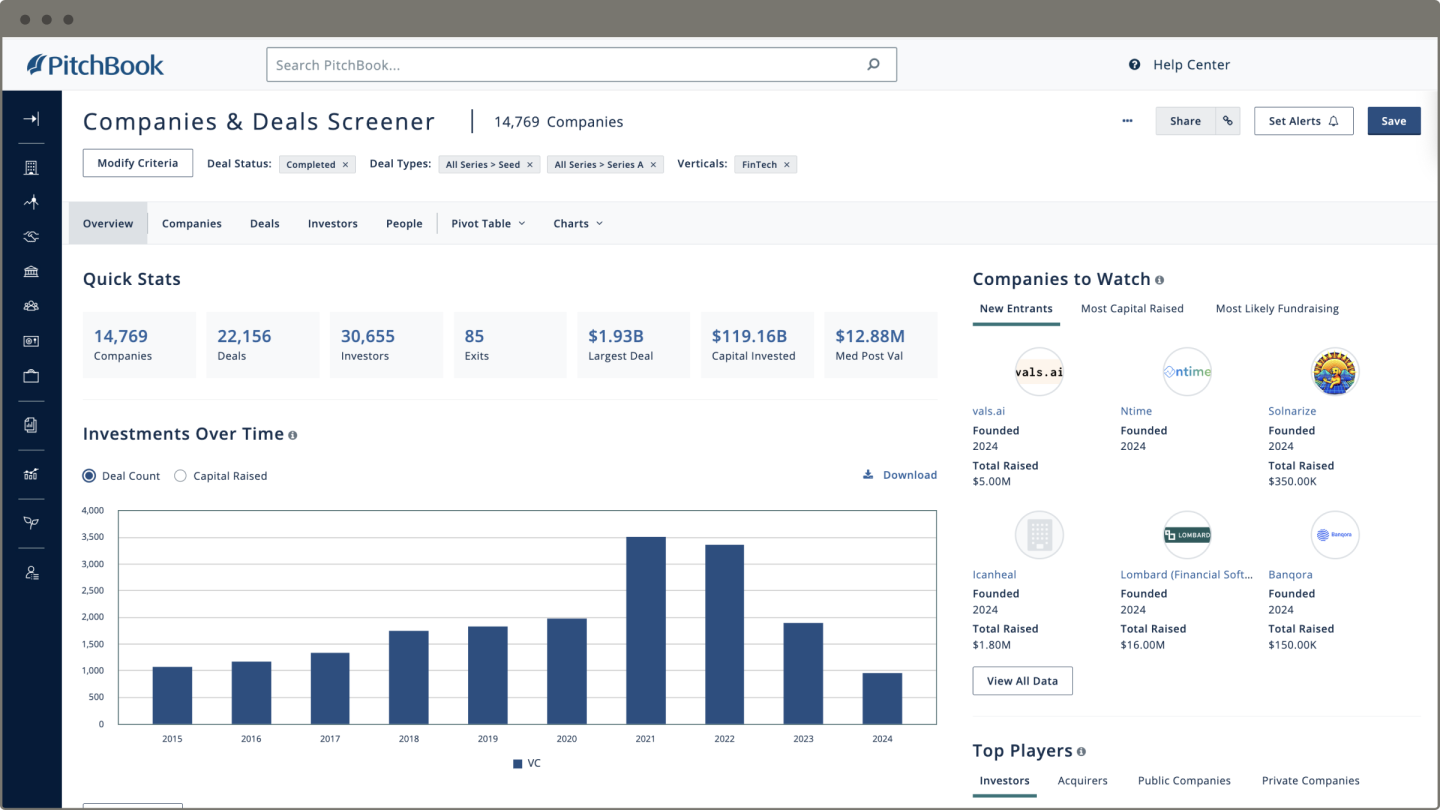Screen dimensions: 1440x810
Task: Open the funds safe icon in sidebar
Action: tap(31, 341)
